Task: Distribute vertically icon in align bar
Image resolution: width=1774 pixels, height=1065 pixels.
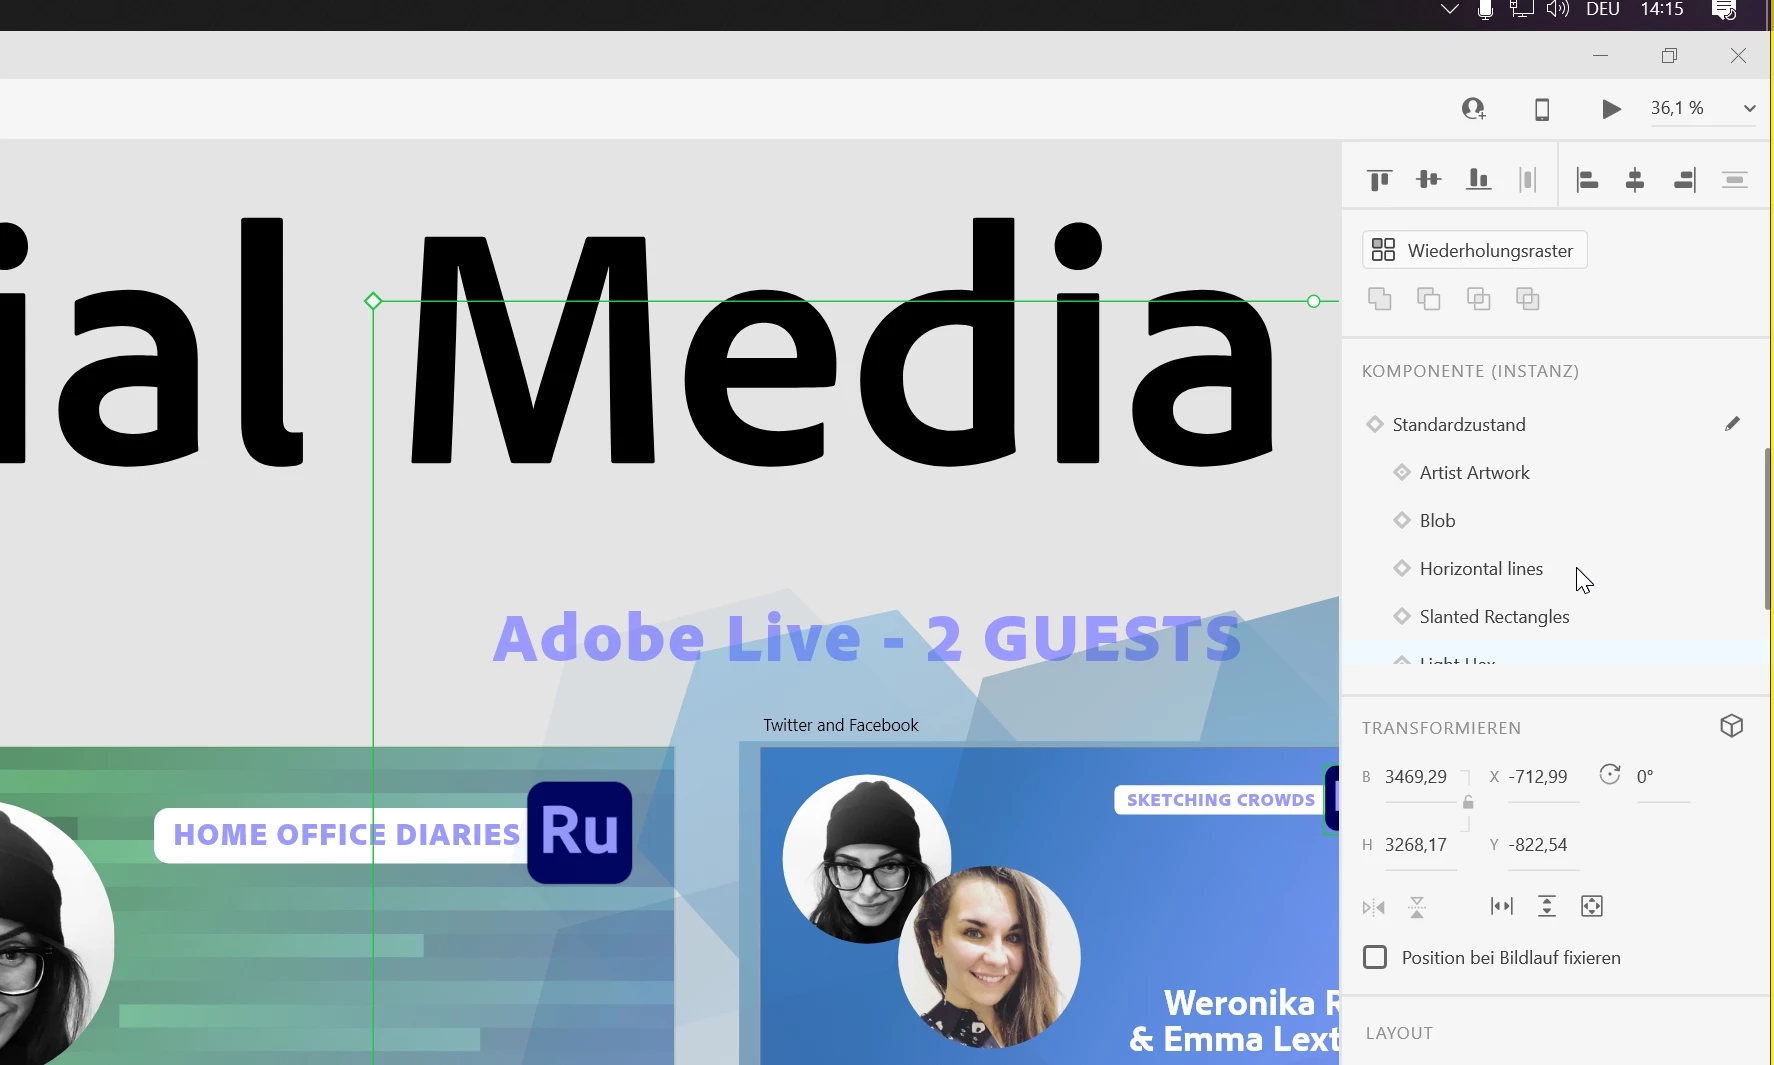Action: pyautogui.click(x=1735, y=180)
